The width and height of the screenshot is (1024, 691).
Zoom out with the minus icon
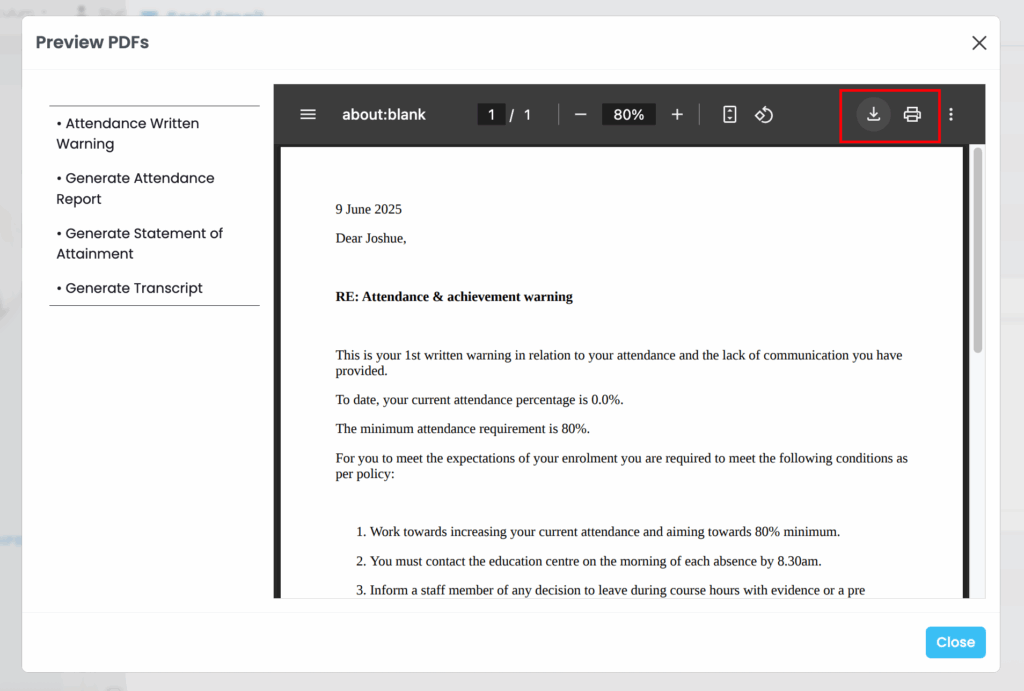pos(580,115)
